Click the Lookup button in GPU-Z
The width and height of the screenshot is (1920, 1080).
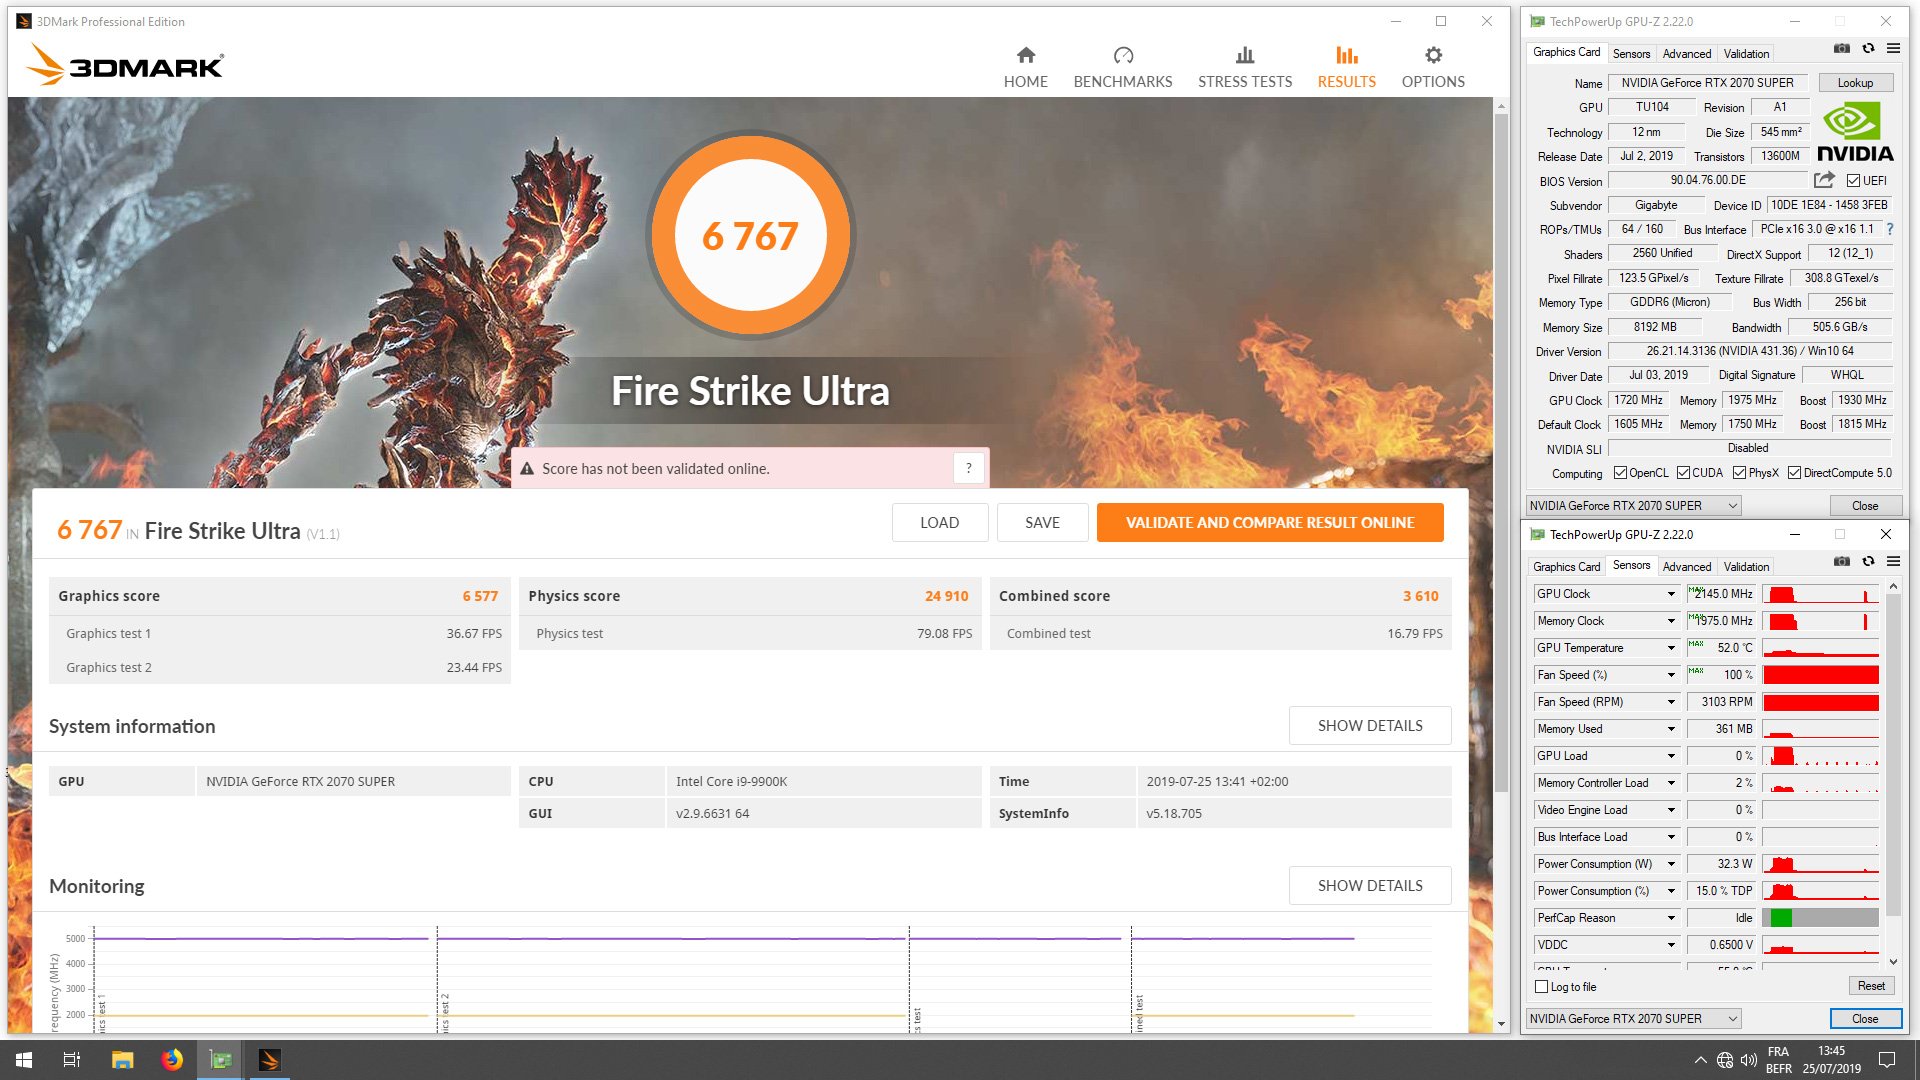coord(1855,83)
